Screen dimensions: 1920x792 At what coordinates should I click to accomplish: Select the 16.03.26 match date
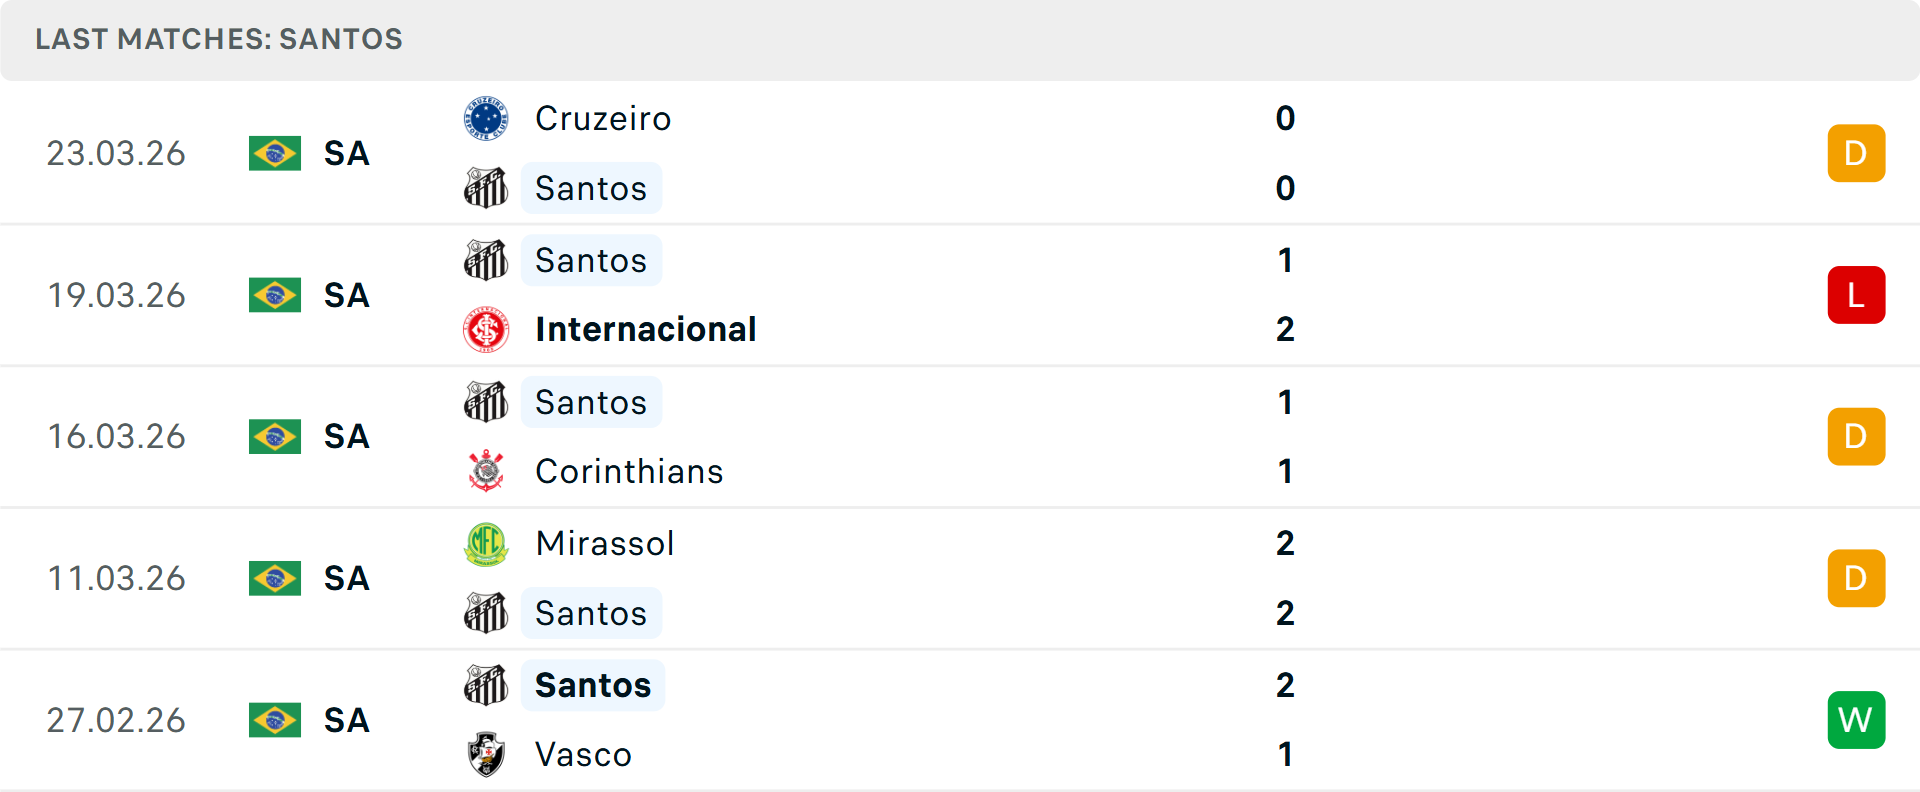pos(116,437)
